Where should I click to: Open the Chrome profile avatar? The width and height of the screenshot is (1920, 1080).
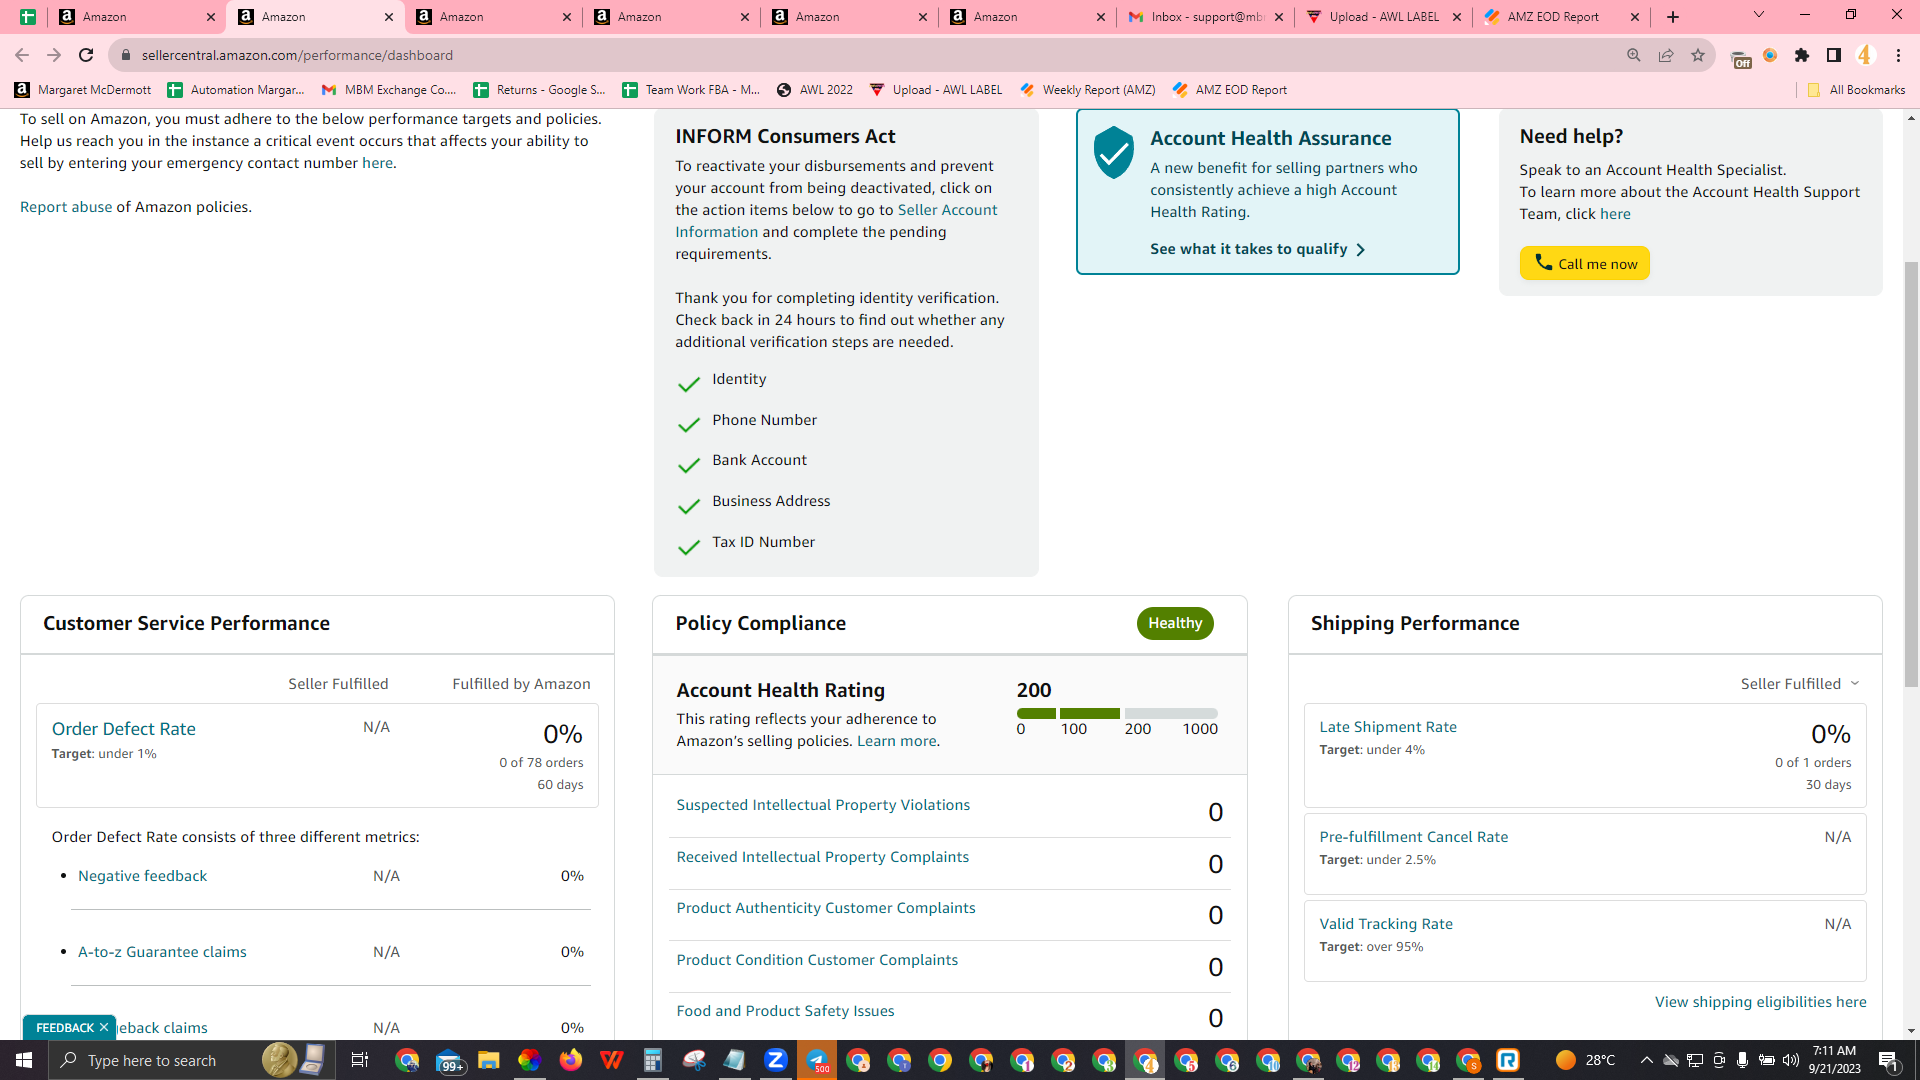point(1865,55)
